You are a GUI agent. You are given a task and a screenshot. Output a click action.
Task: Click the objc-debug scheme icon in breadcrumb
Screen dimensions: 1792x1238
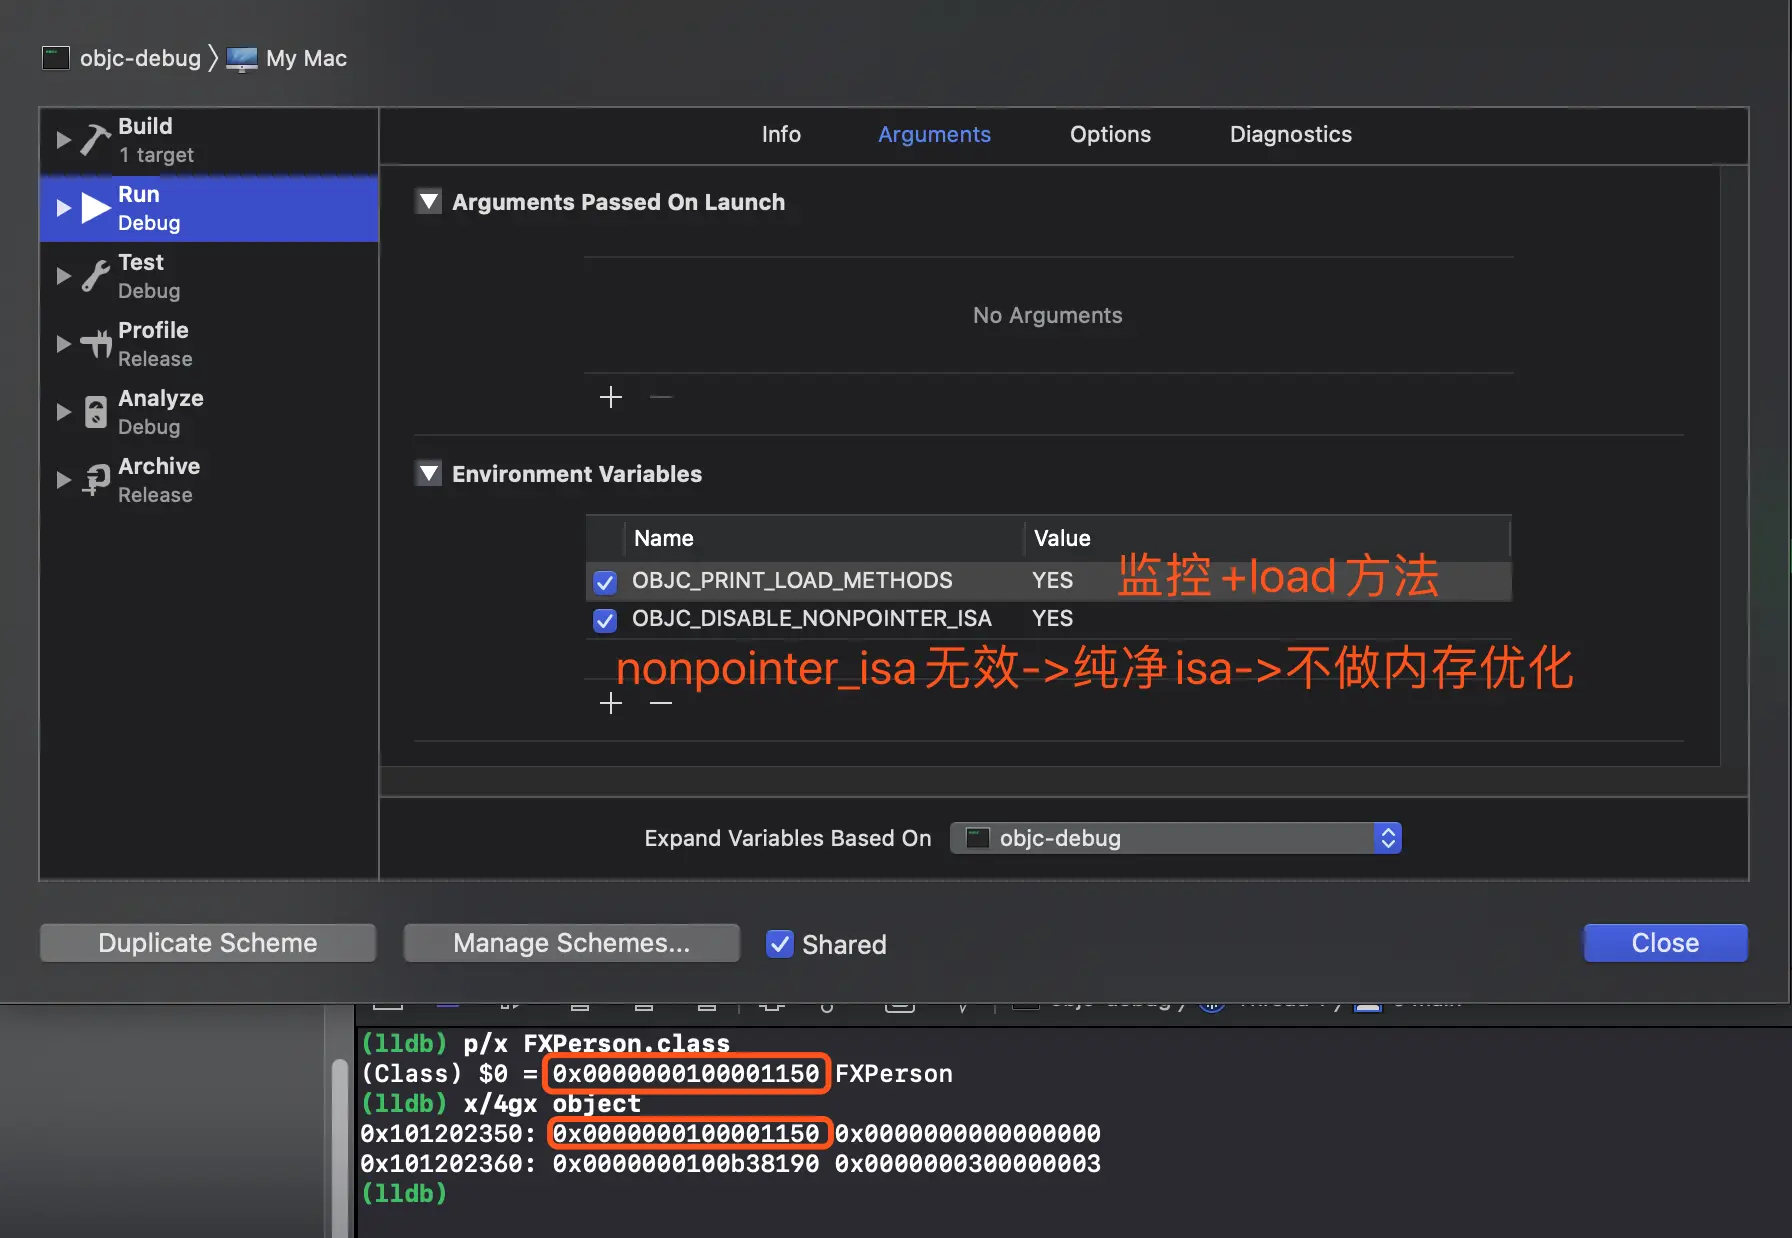(56, 58)
